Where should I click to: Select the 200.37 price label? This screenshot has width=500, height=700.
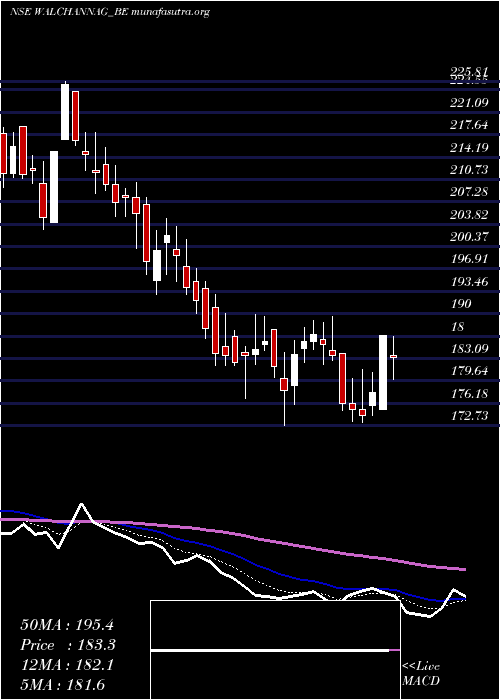tap(469, 237)
